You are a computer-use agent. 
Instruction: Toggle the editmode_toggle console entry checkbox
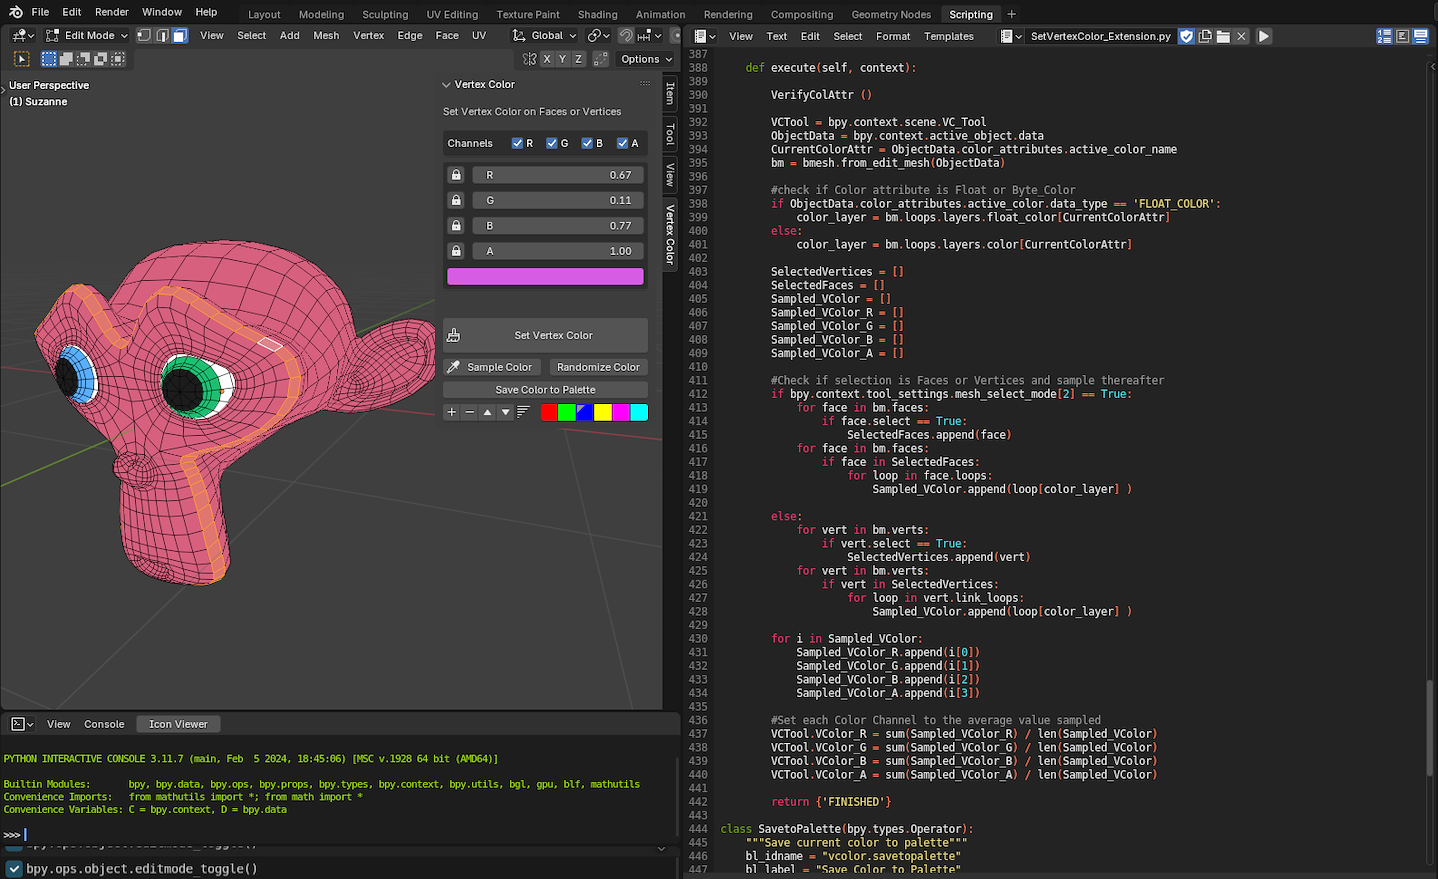pyautogui.click(x=13, y=868)
